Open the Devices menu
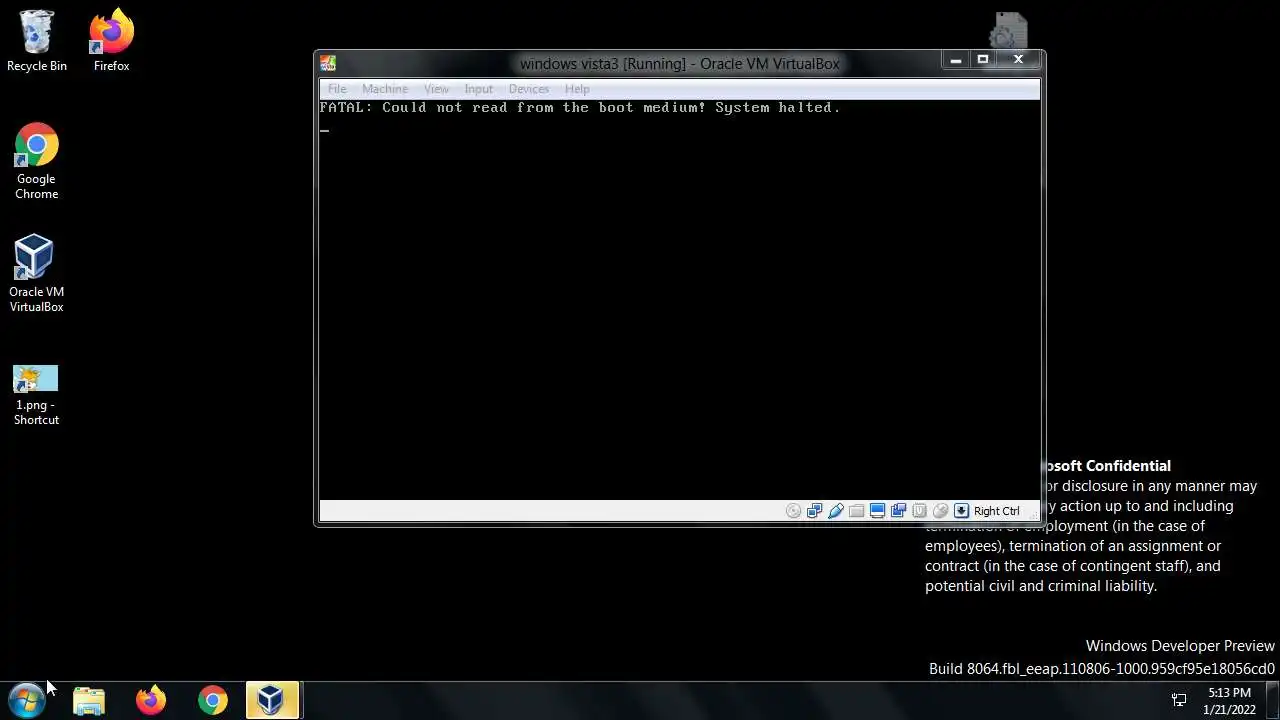1280x720 pixels. pyautogui.click(x=528, y=89)
